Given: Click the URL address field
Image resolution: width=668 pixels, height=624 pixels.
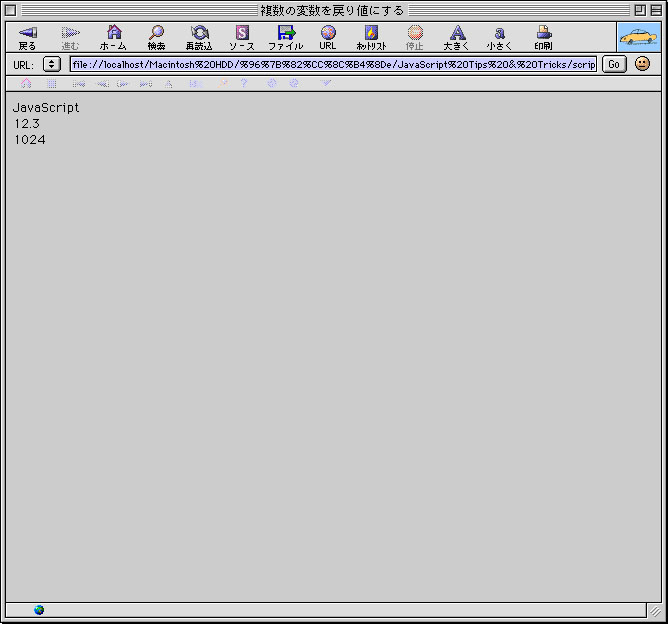Looking at the screenshot, I should pos(333,64).
